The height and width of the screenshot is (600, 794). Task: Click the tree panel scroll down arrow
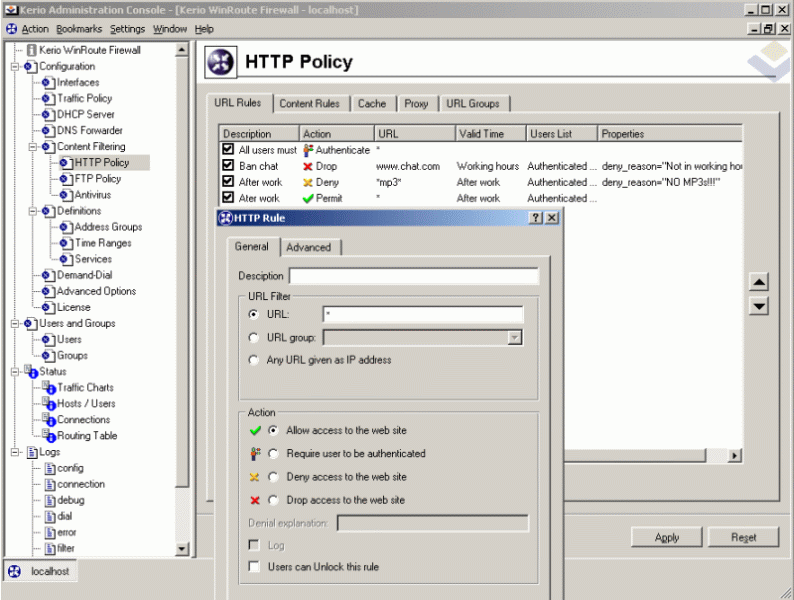[182, 549]
